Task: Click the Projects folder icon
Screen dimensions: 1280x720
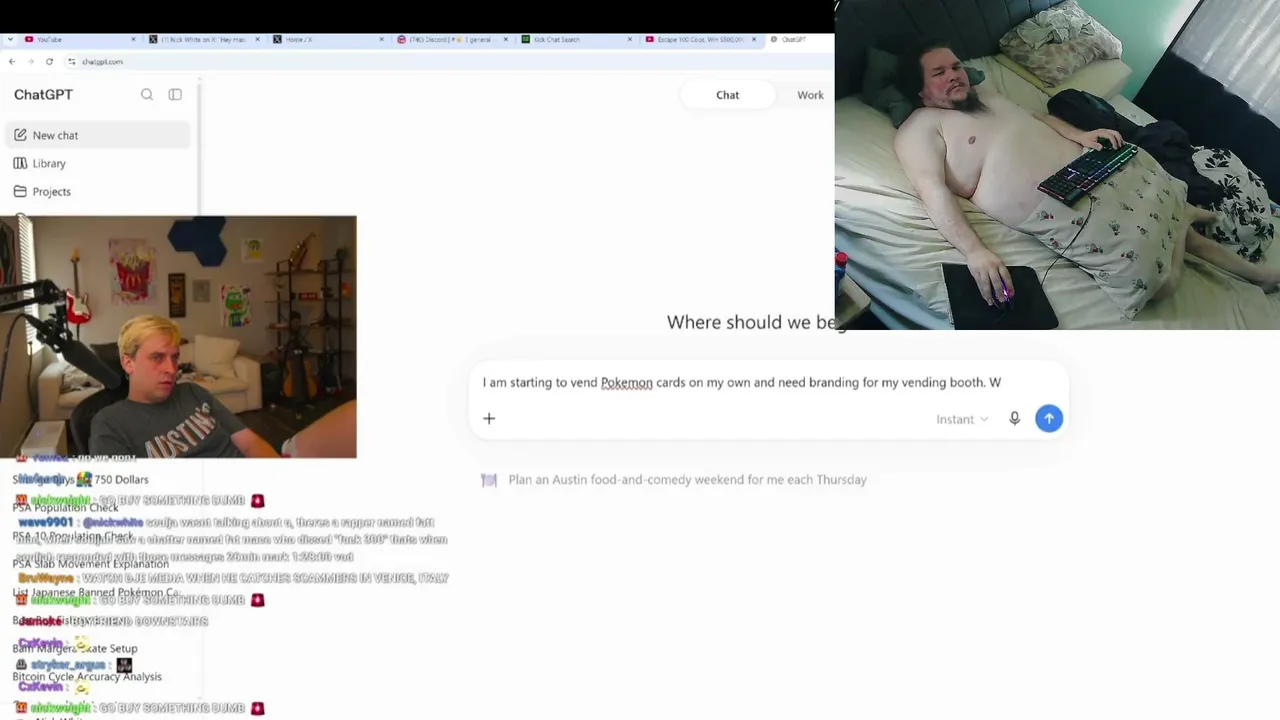Action: [x=20, y=191]
